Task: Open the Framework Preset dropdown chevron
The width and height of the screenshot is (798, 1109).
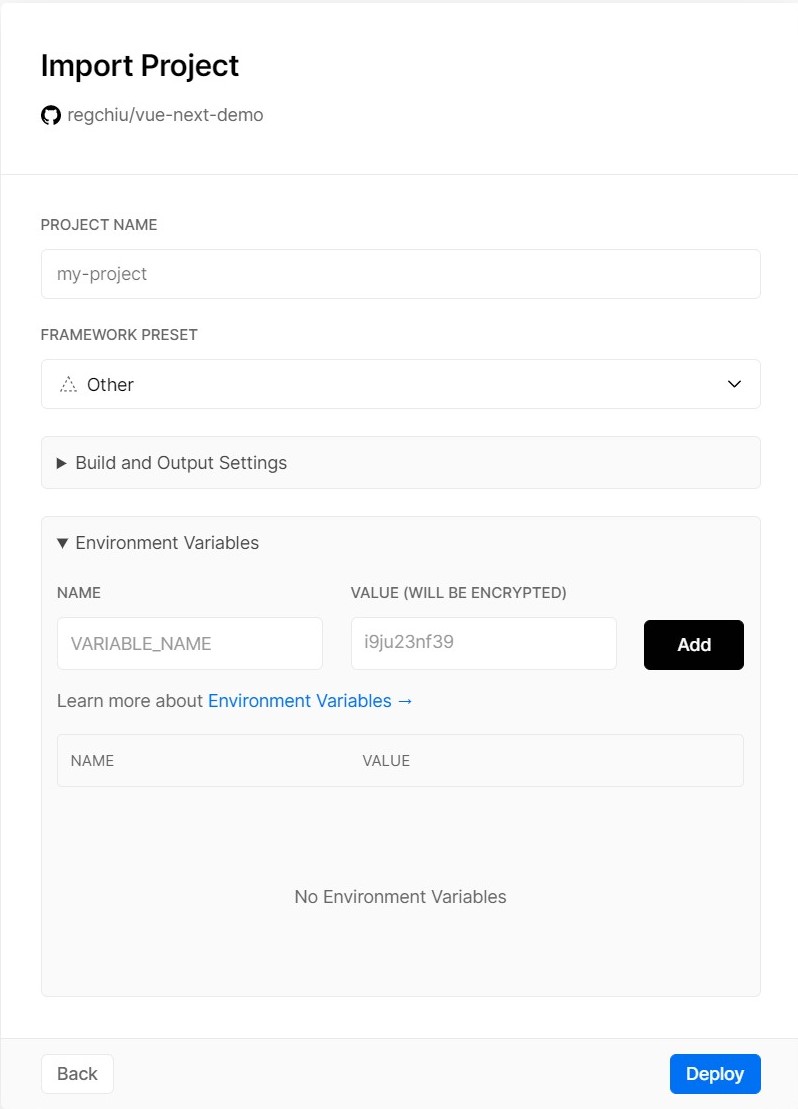Action: click(x=734, y=384)
